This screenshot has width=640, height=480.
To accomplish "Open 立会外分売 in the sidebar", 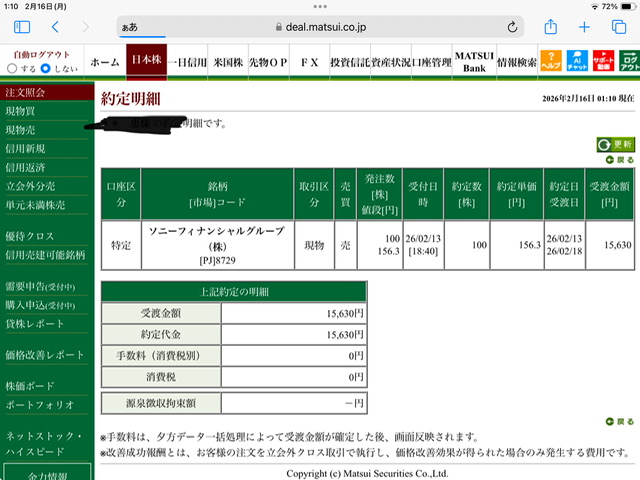I will pos(30,186).
